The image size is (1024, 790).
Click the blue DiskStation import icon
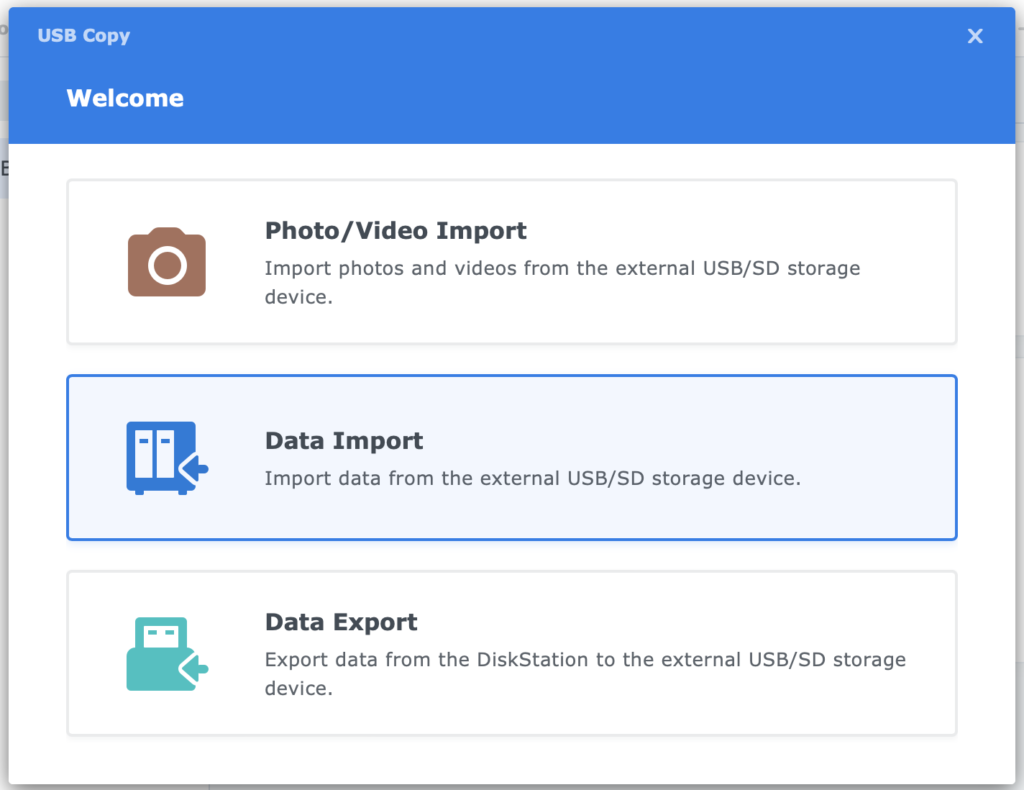166,457
